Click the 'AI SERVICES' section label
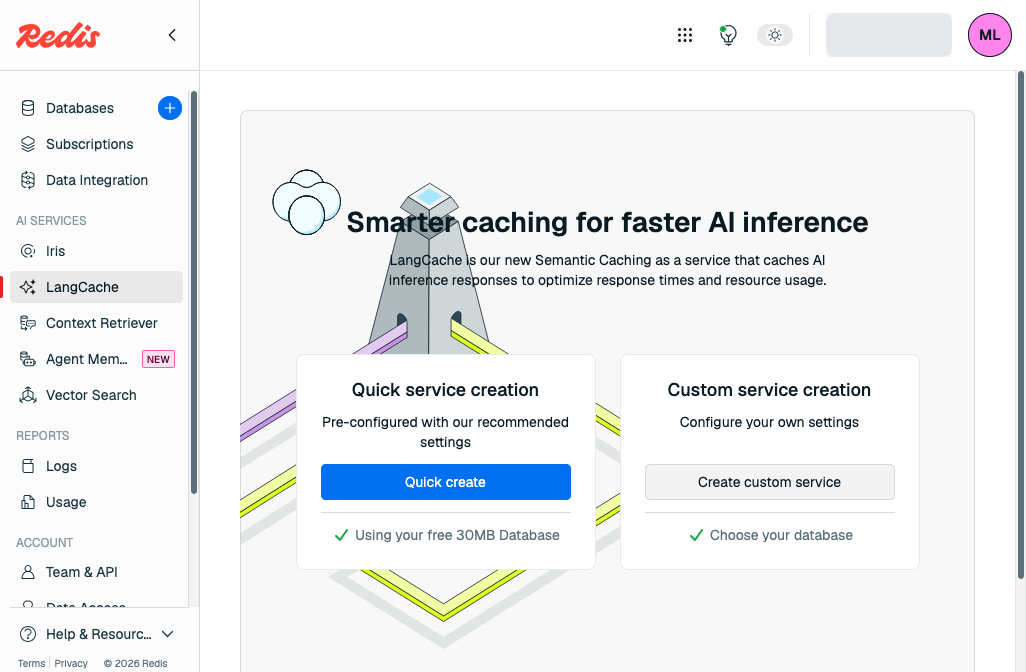 pyautogui.click(x=51, y=221)
